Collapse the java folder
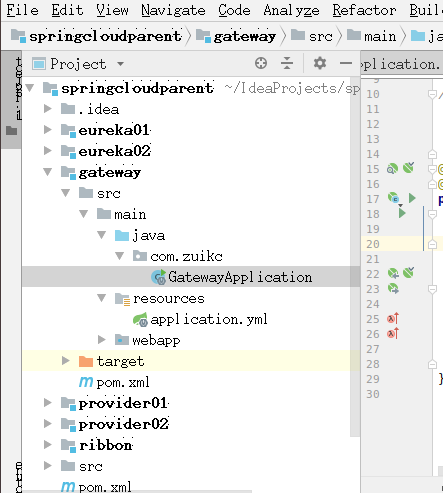The height and width of the screenshot is (493, 443). [x=102, y=235]
